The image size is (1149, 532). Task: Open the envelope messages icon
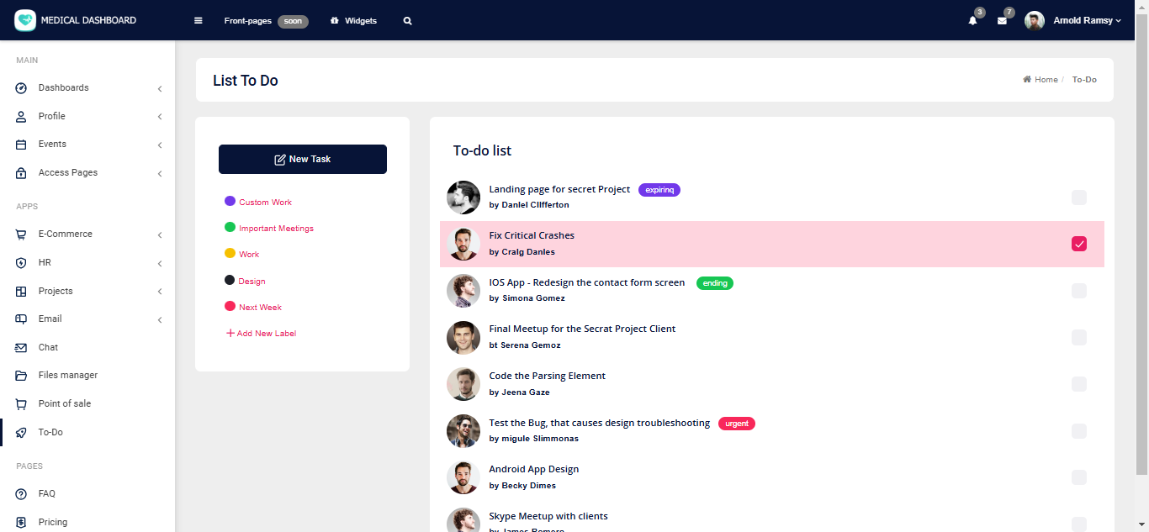click(1001, 21)
